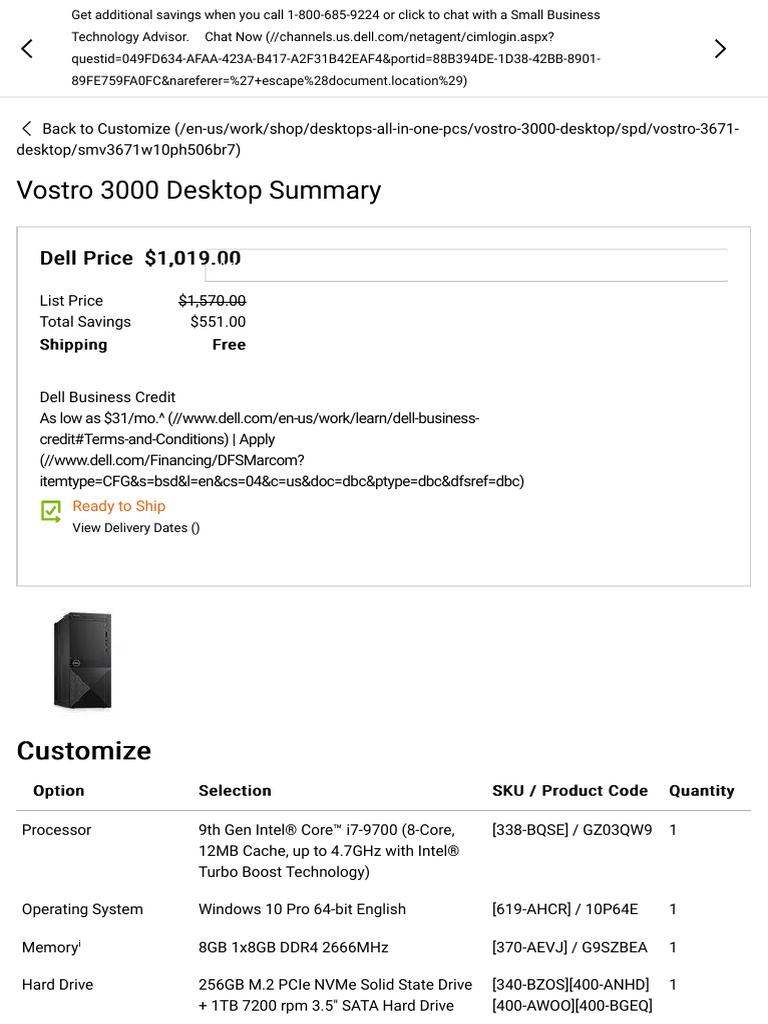768x1024 pixels.
Task: Click the next banner arrow
Action: (x=720, y=48)
